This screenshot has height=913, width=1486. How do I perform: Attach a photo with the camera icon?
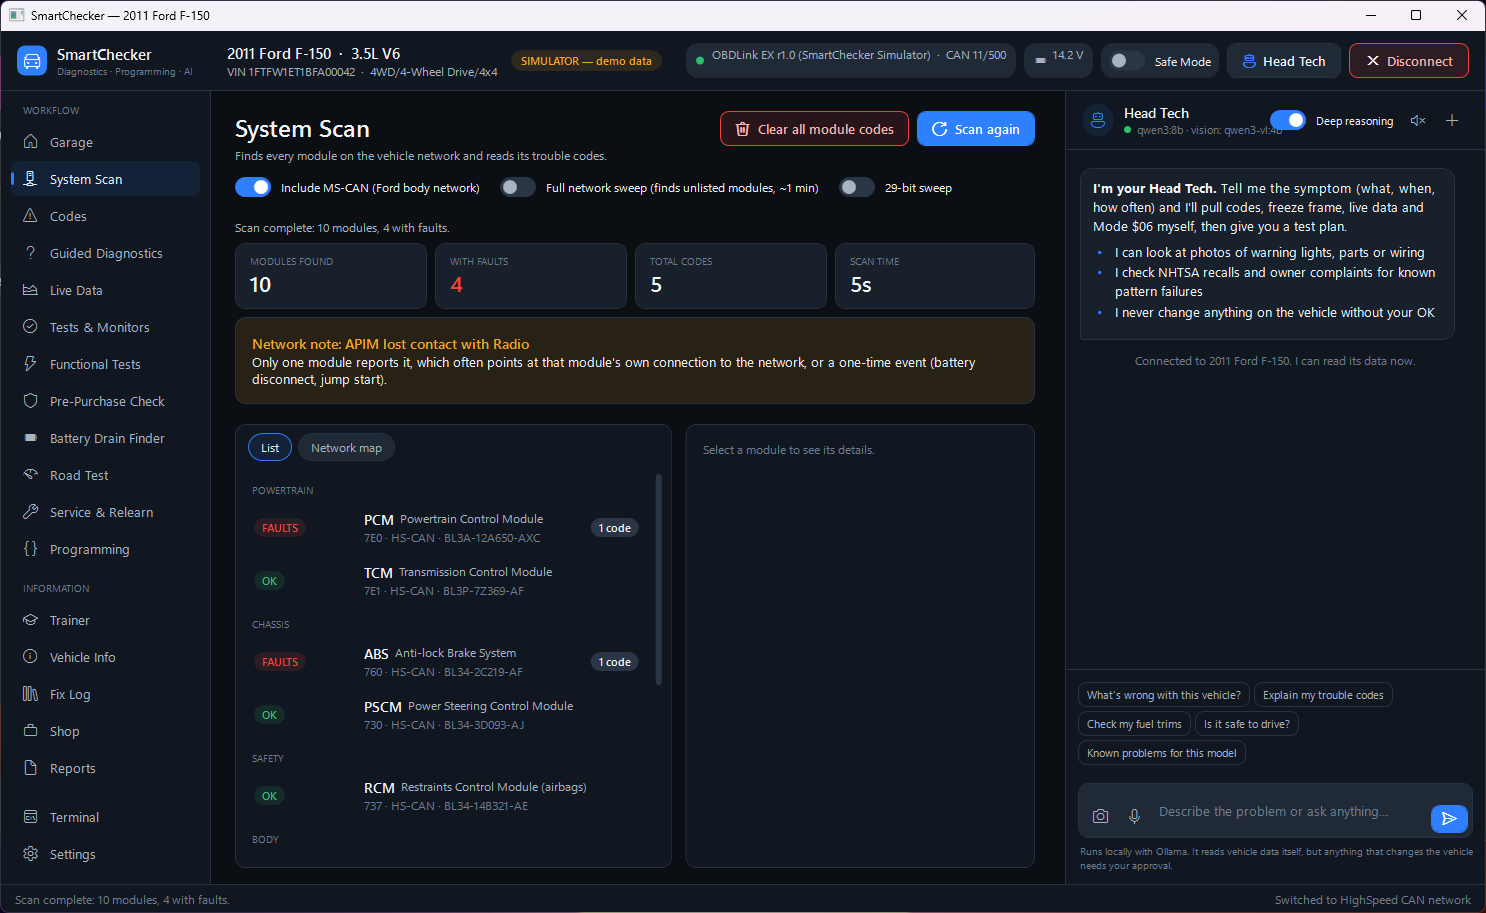(1101, 816)
